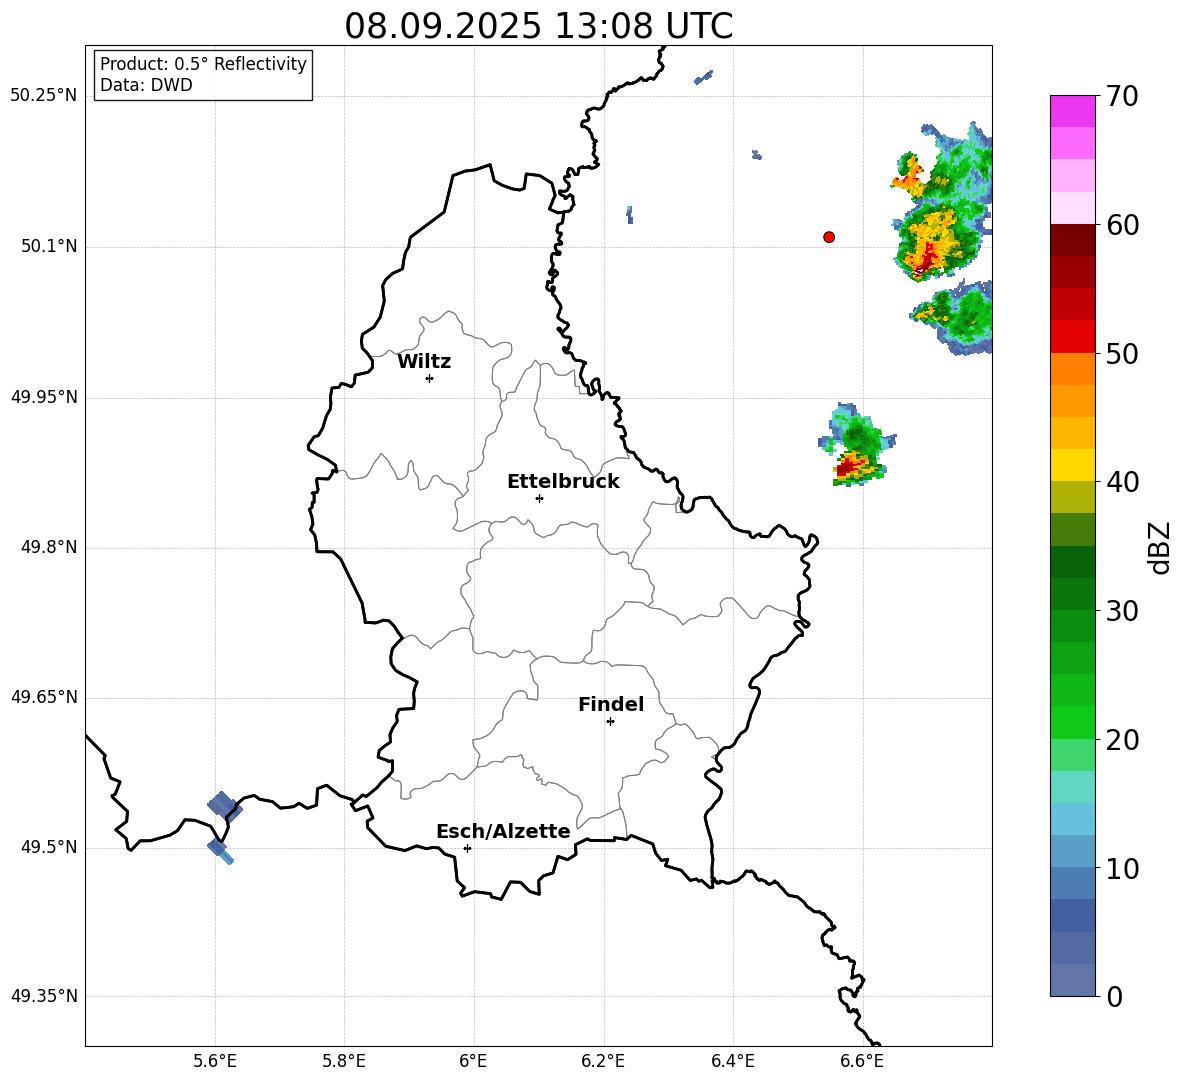Click the Ettelbruck station cross marker
The height and width of the screenshot is (1081, 1184).
[539, 498]
